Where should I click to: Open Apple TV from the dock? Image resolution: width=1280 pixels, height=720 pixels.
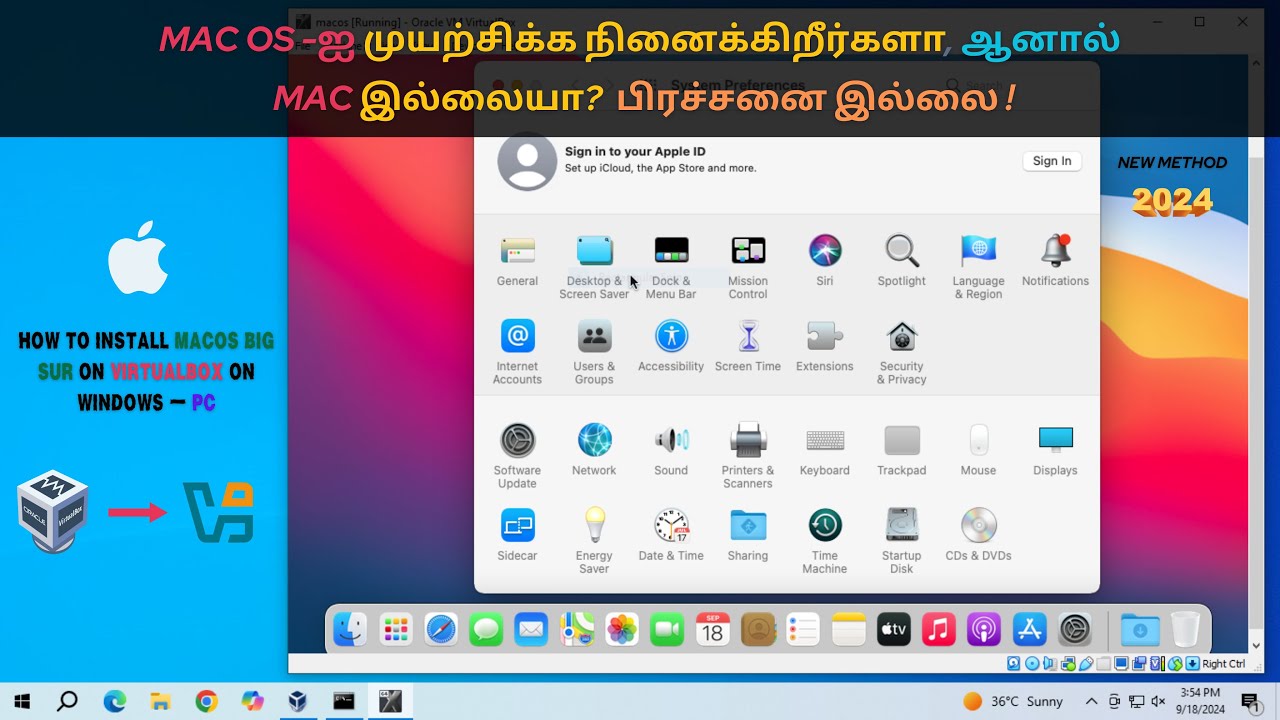tap(894, 630)
